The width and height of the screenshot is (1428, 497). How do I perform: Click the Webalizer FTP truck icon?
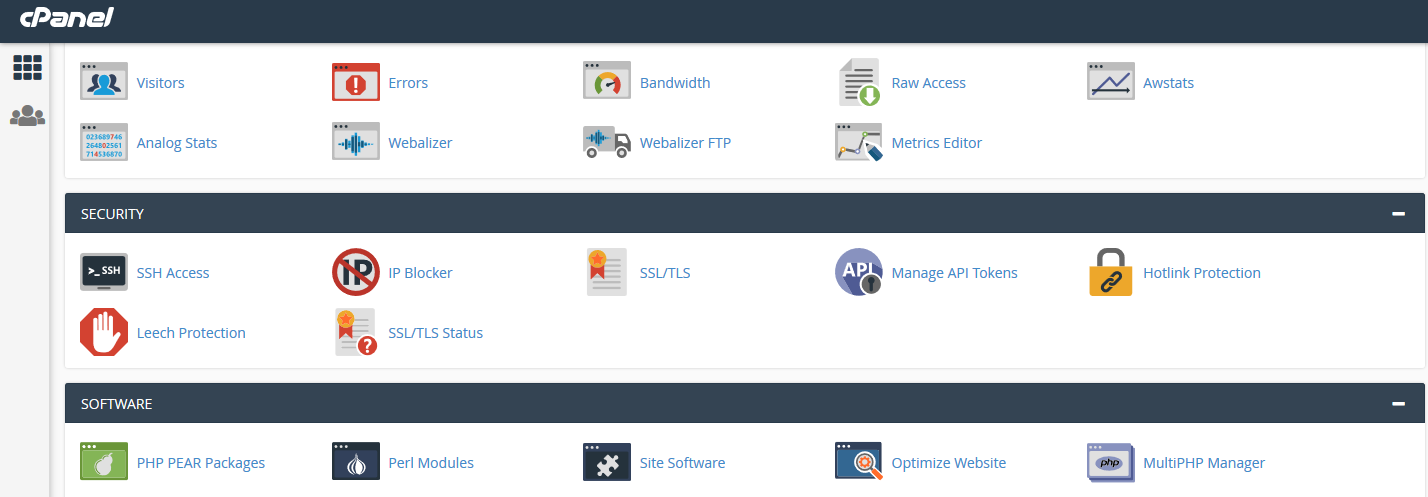tap(607, 142)
